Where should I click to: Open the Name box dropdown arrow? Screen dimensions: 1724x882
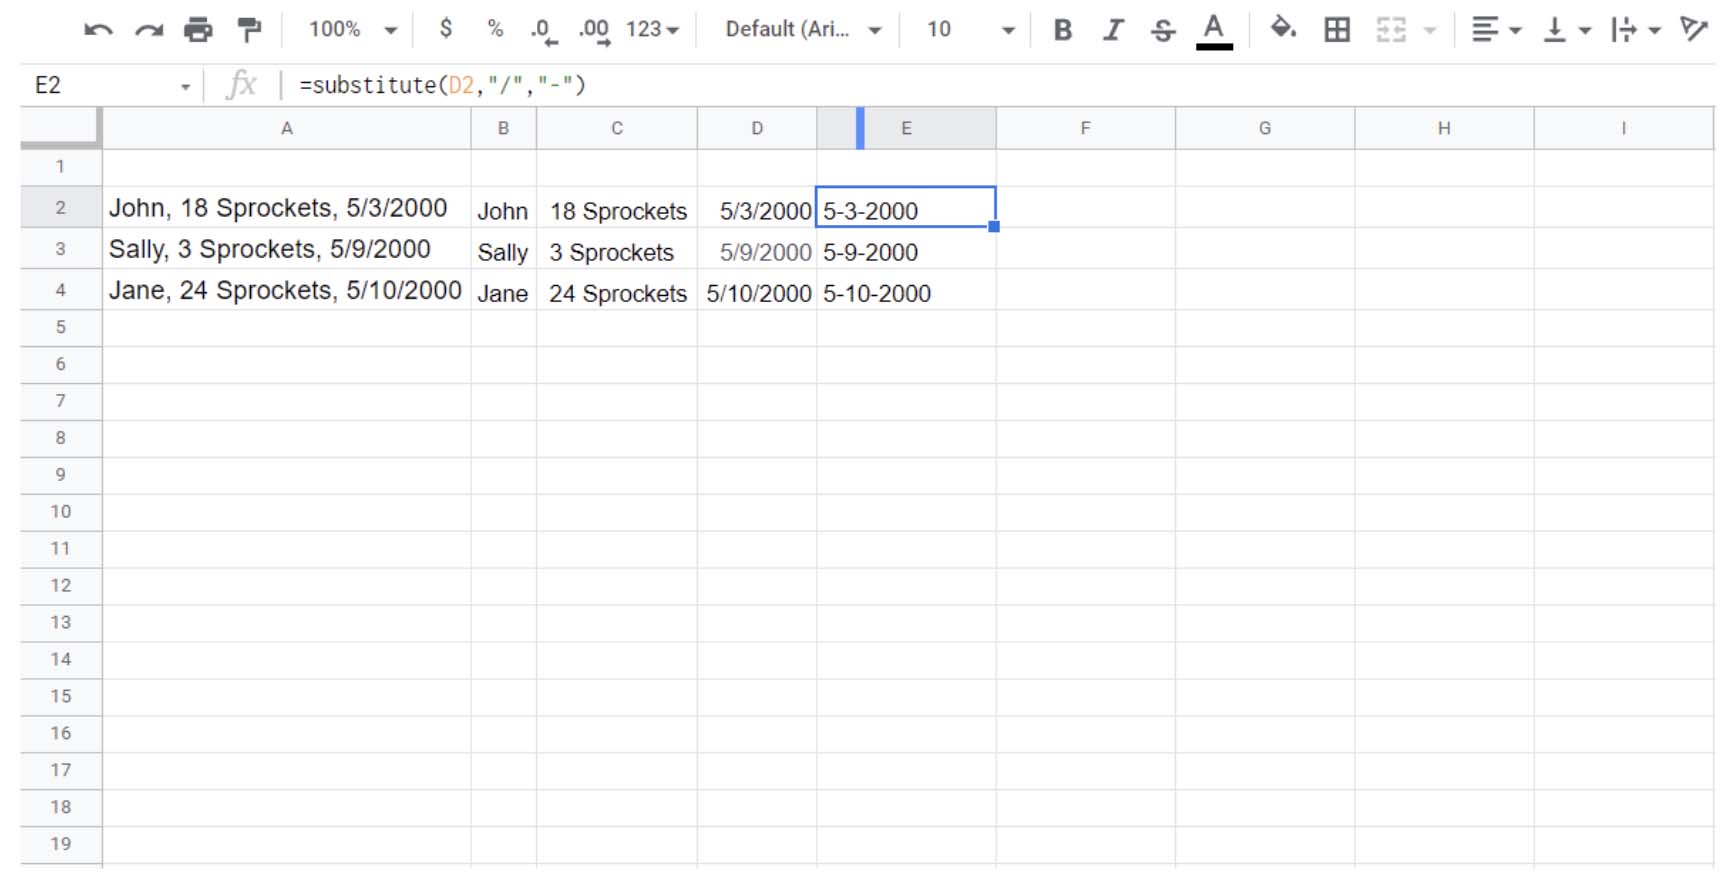point(185,87)
